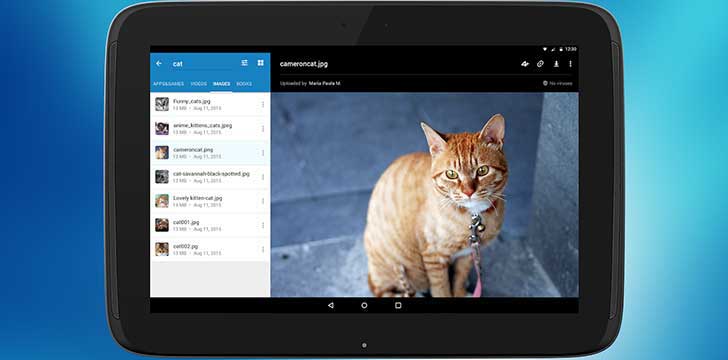728x360 pixels.
Task: Switch to the Videos tab
Action: (x=199, y=84)
